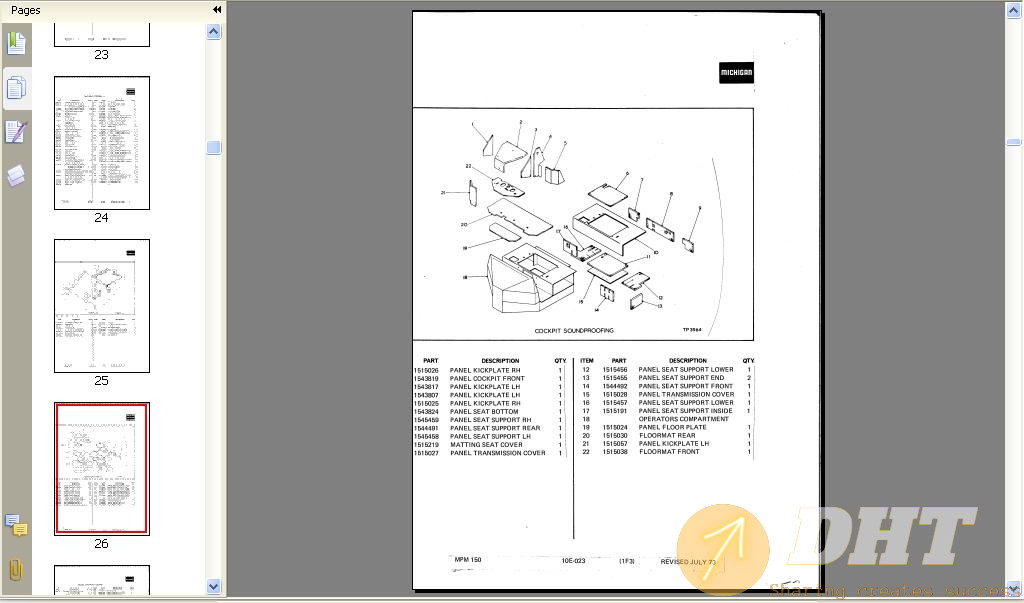Click the PANEL SEAT SUPPORT INSIDE row
Screen dimensions: 1024x603
[666, 411]
